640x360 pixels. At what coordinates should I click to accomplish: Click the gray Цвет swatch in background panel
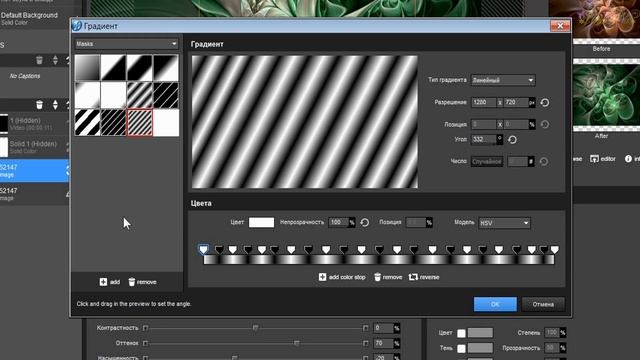[x=480, y=333]
